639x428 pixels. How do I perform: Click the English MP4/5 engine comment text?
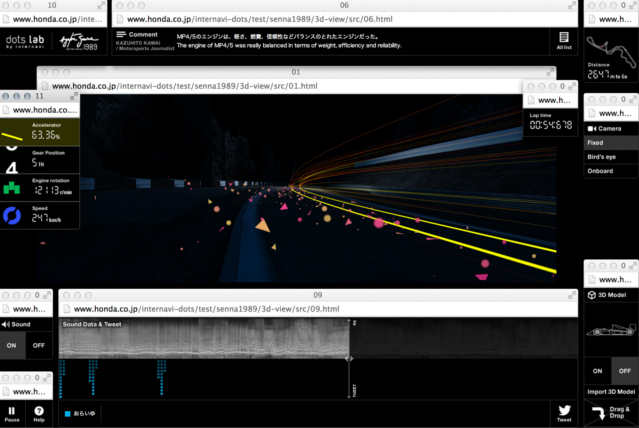(289, 45)
